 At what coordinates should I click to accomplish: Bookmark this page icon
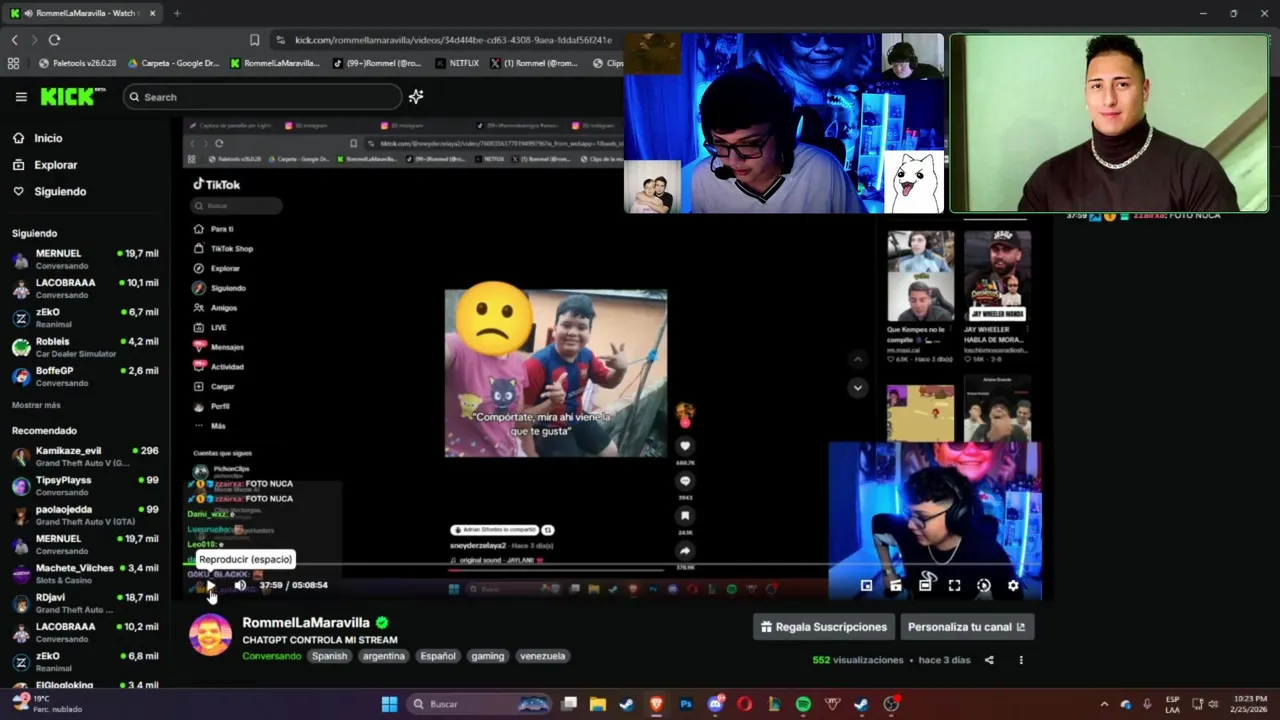pyautogui.click(x=254, y=40)
